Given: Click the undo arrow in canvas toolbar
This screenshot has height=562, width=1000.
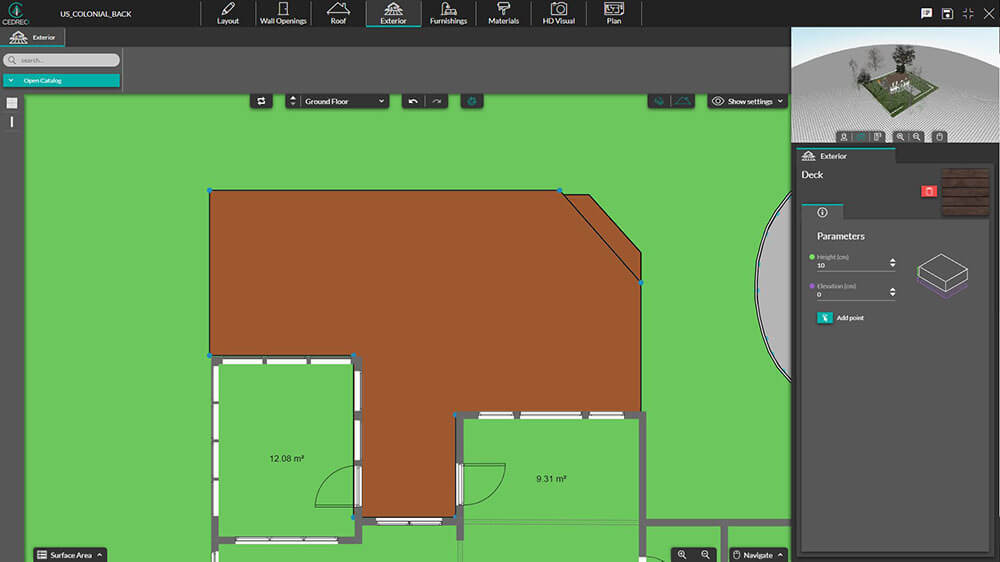Looking at the screenshot, I should coord(413,101).
